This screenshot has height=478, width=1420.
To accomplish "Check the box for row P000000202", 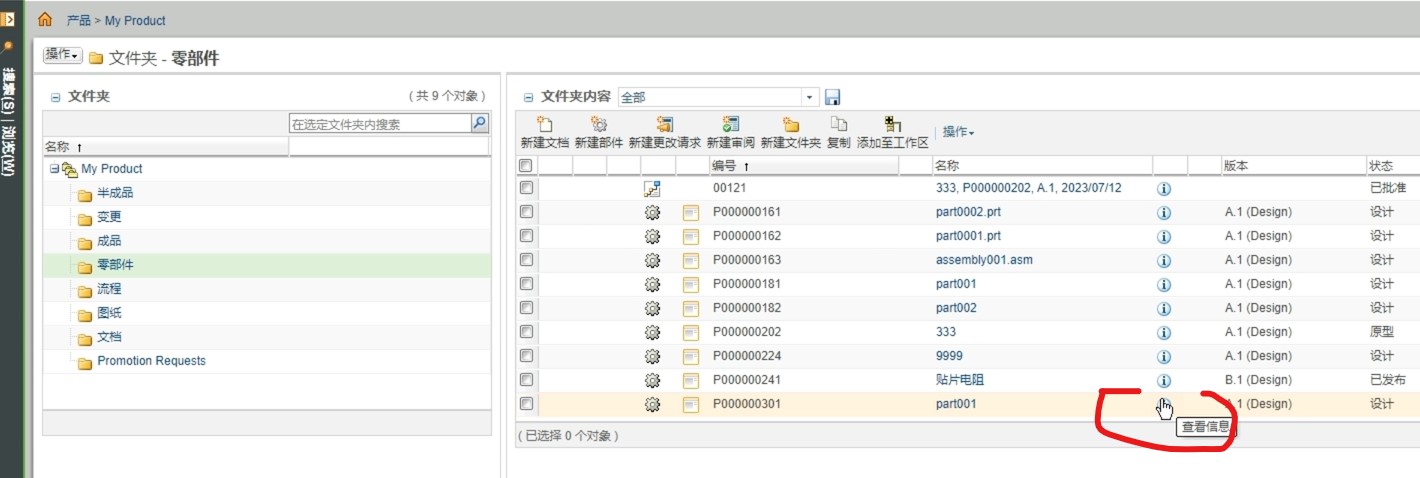I will click(x=526, y=331).
